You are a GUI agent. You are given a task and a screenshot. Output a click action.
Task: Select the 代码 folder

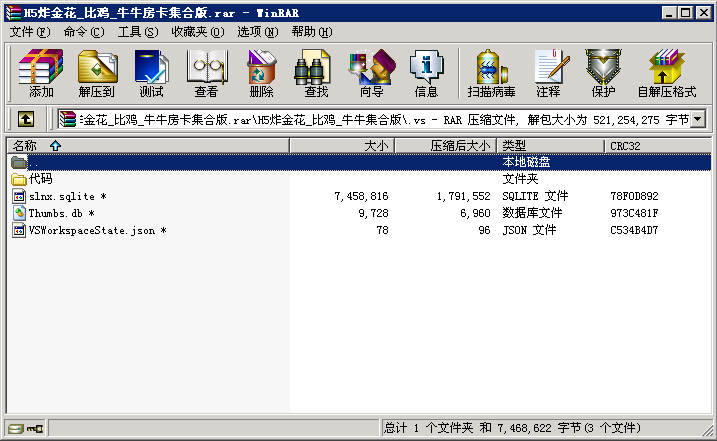click(x=40, y=179)
